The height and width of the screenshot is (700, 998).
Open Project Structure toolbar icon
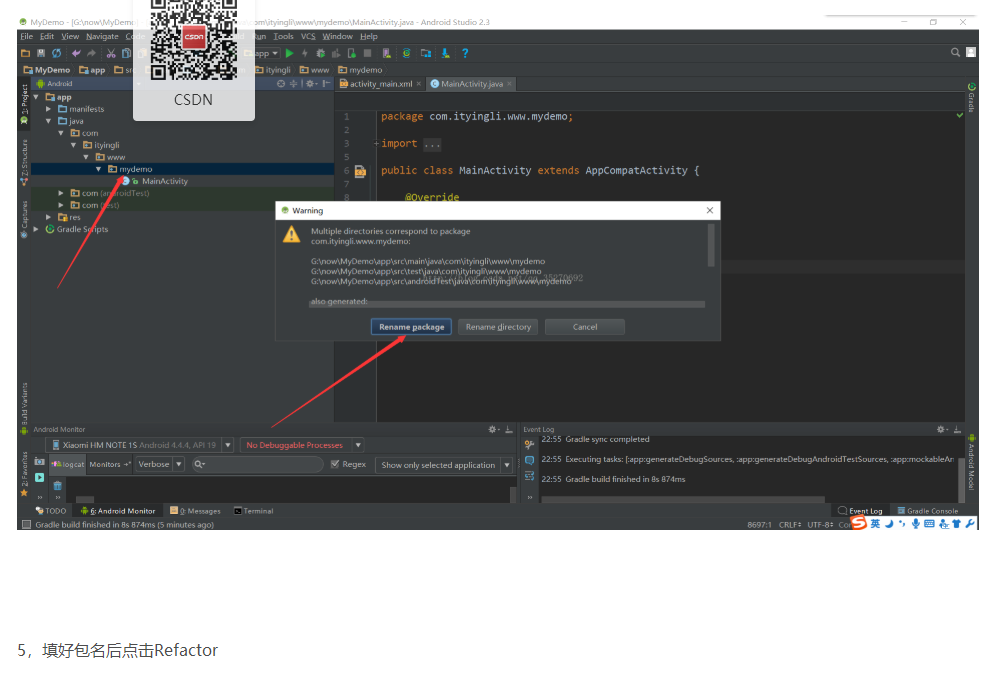(x=426, y=53)
